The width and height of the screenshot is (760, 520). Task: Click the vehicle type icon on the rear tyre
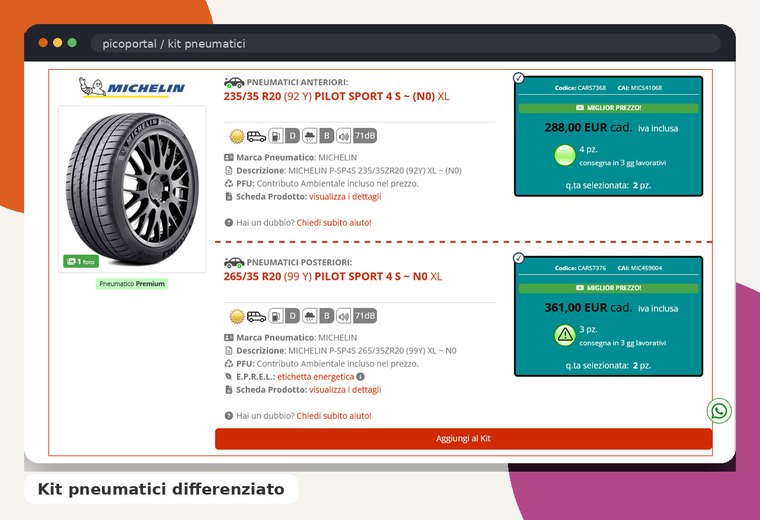[256, 316]
